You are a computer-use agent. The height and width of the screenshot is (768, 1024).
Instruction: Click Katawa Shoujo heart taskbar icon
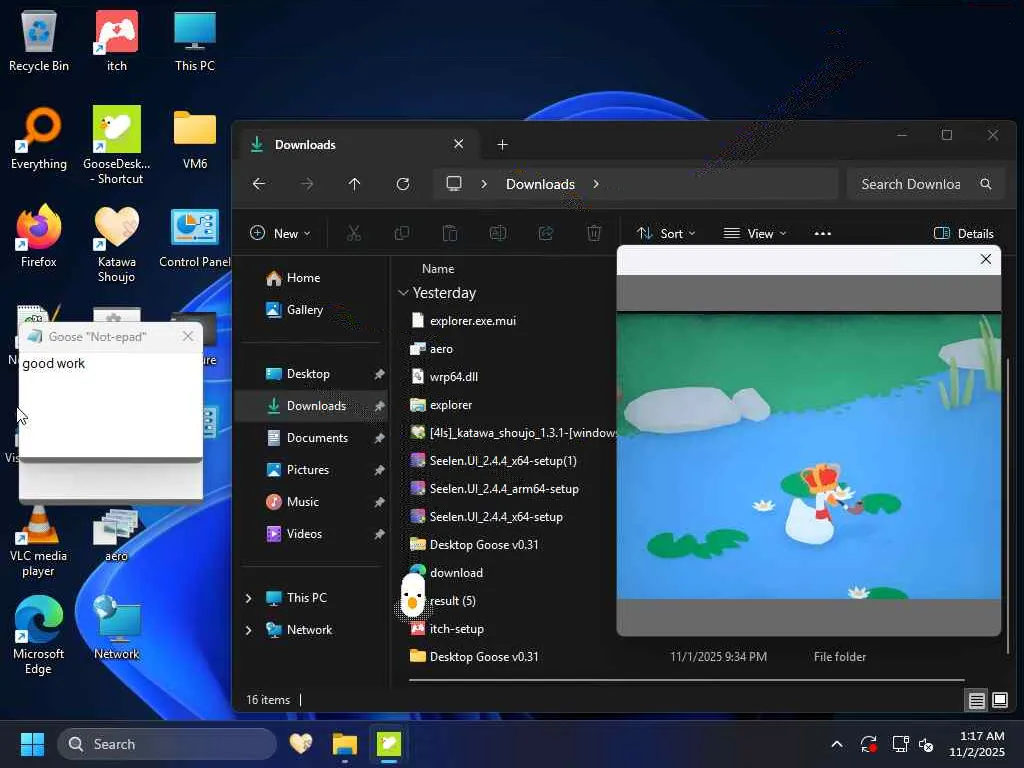pyautogui.click(x=301, y=744)
